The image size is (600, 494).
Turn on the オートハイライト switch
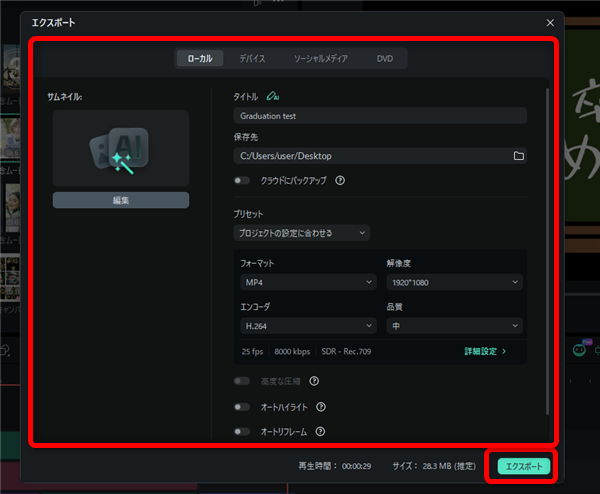click(x=241, y=407)
